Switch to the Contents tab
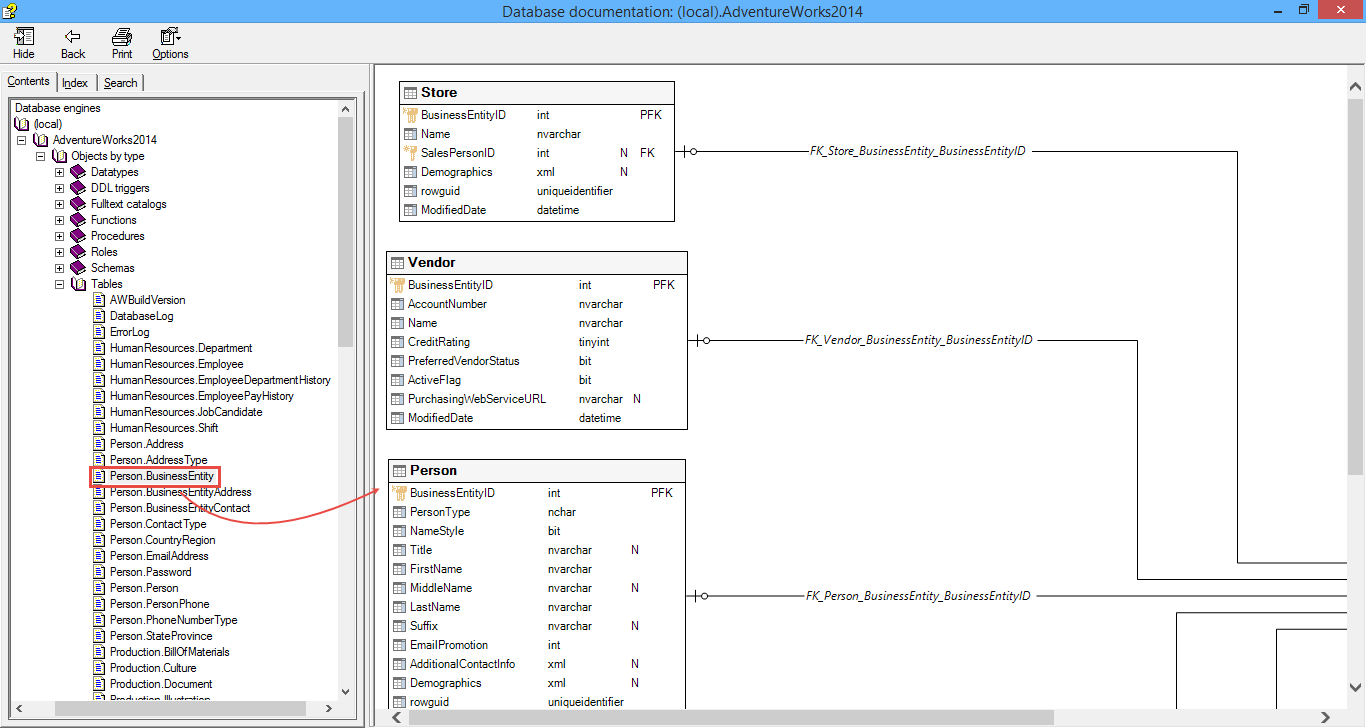This screenshot has height=728, width=1366. click(28, 82)
